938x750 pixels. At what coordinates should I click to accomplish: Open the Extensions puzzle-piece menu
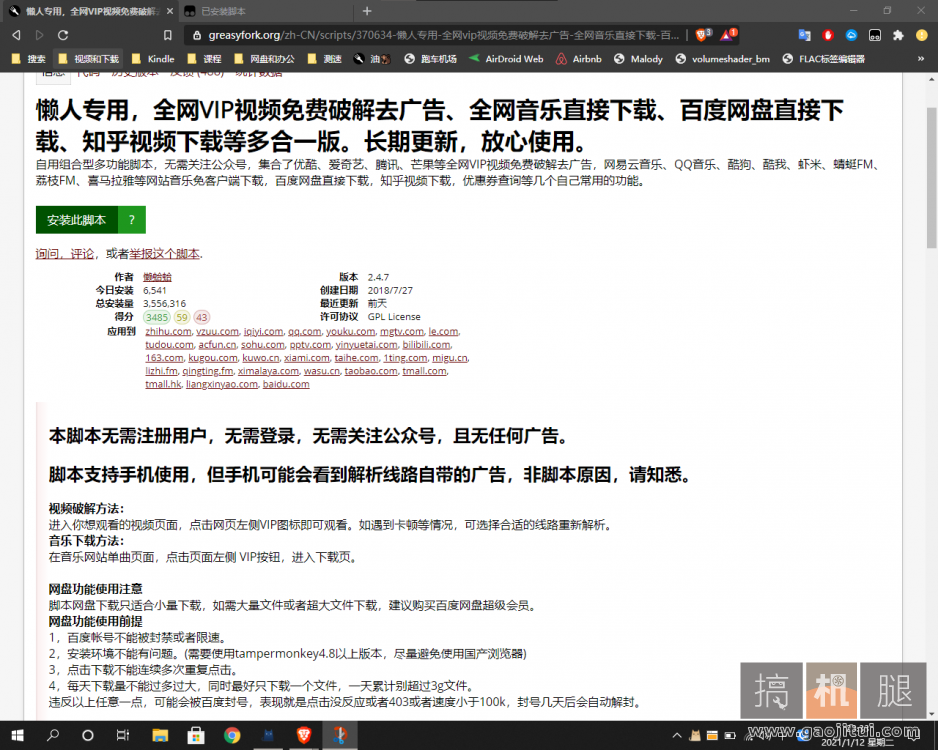pos(898,35)
